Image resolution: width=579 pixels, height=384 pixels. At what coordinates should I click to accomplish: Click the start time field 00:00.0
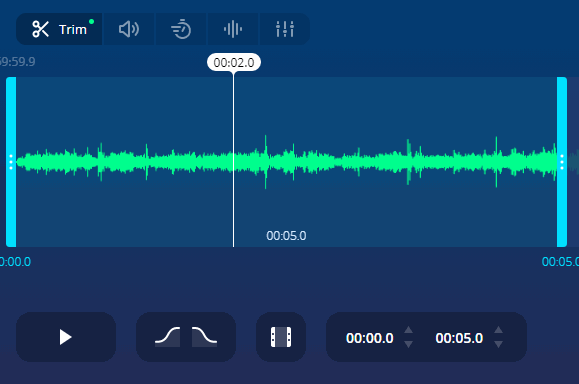coord(370,338)
